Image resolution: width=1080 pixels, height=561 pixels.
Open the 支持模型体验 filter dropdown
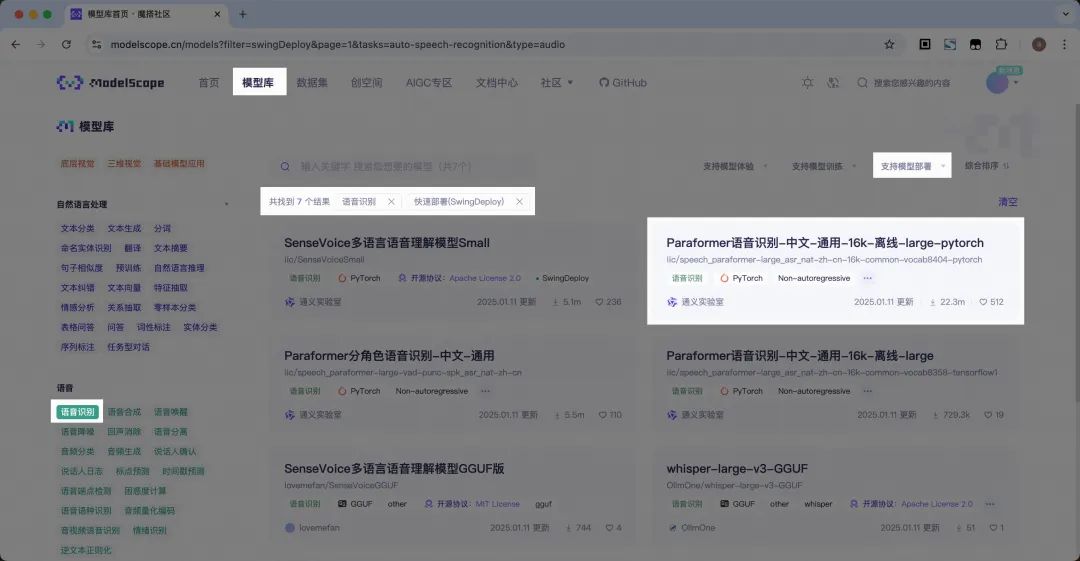[x=735, y=166]
